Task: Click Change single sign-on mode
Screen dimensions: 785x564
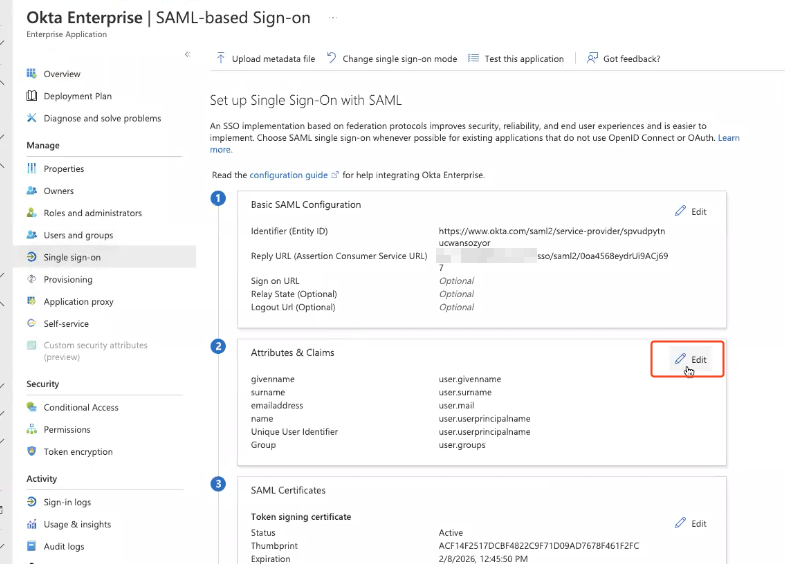Action: click(x=391, y=59)
